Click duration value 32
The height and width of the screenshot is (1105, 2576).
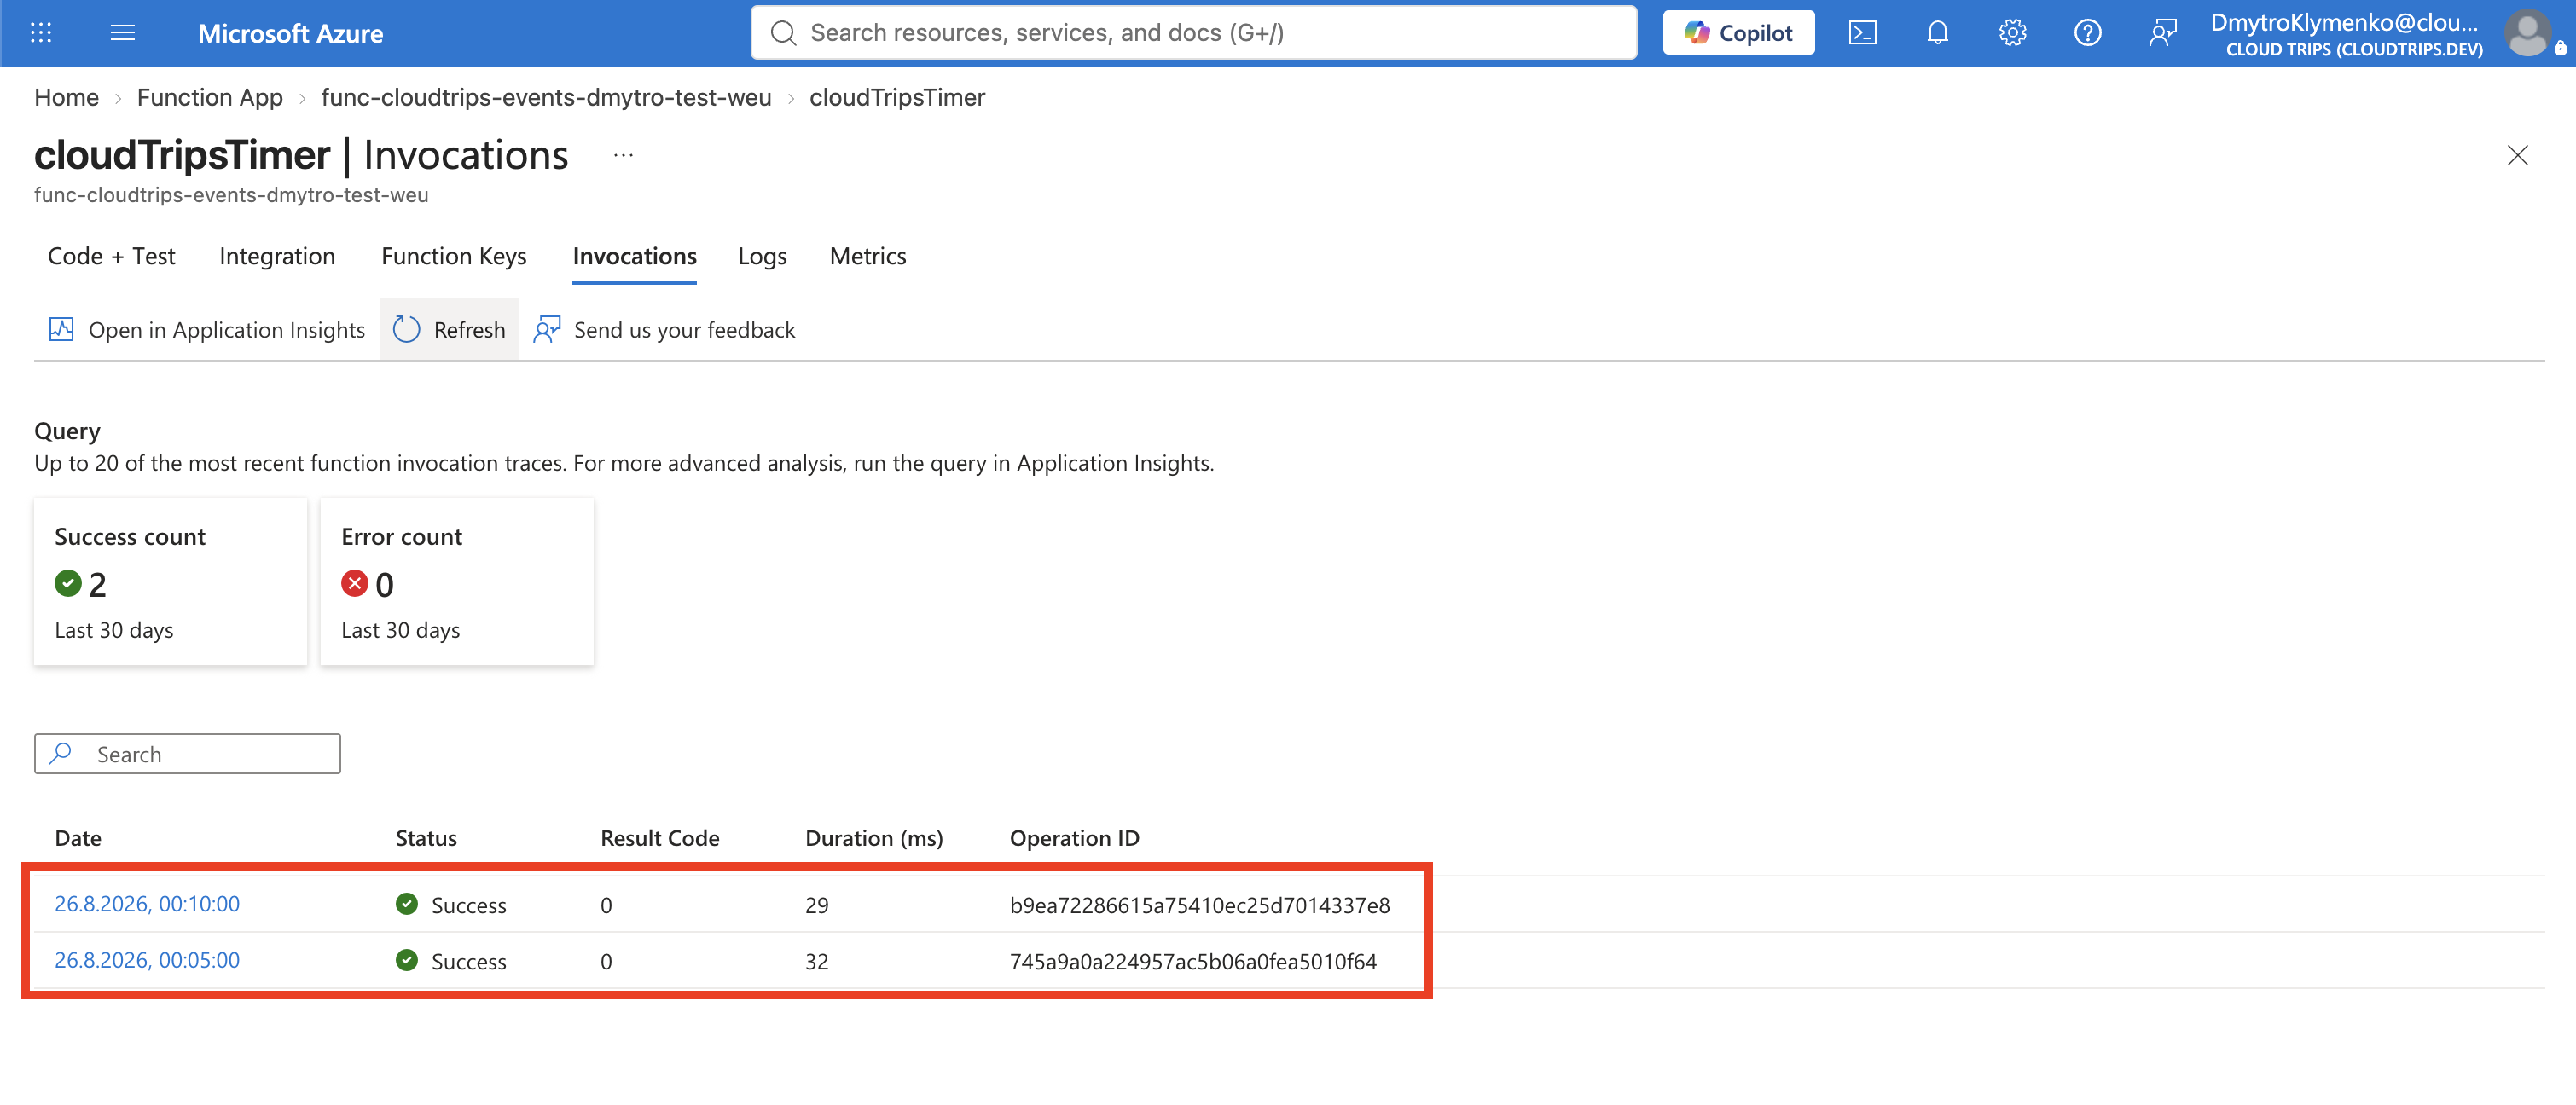[x=817, y=961]
